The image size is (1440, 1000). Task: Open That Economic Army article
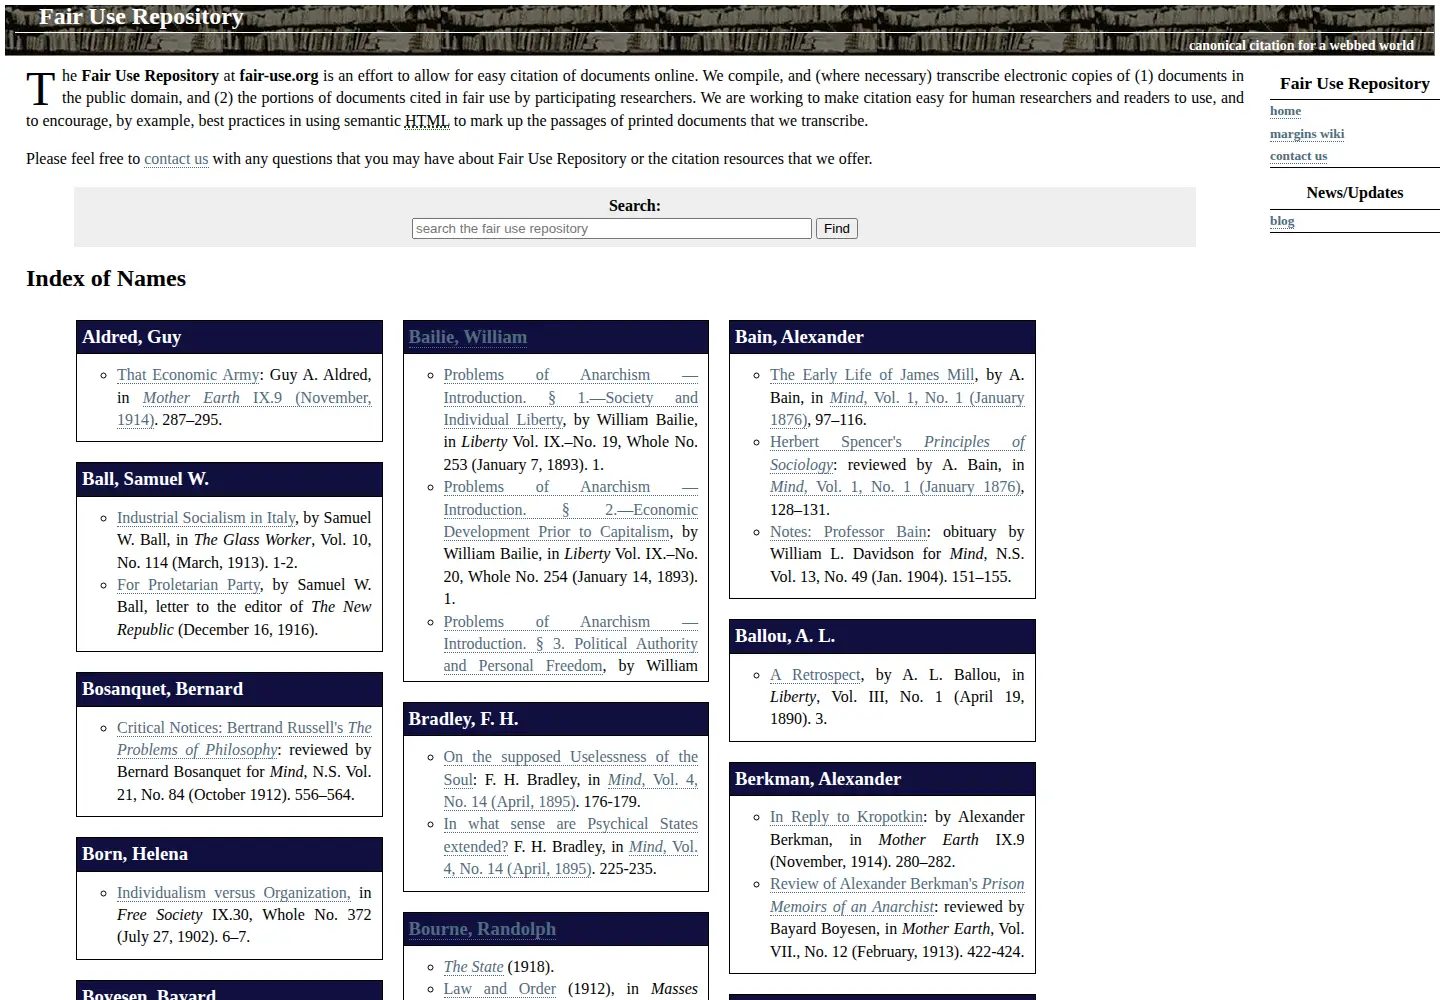188,375
